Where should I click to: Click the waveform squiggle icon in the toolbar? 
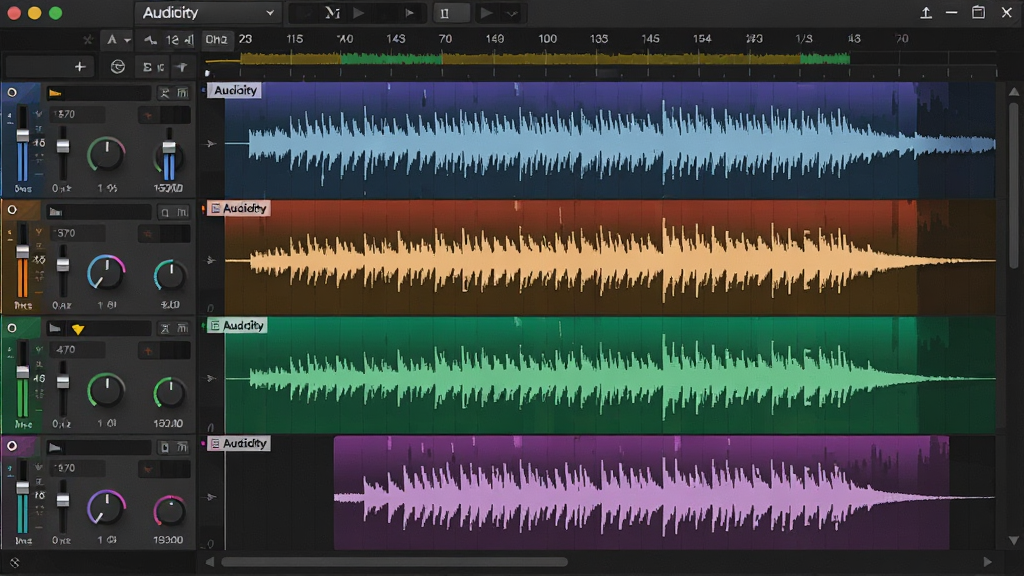point(150,40)
